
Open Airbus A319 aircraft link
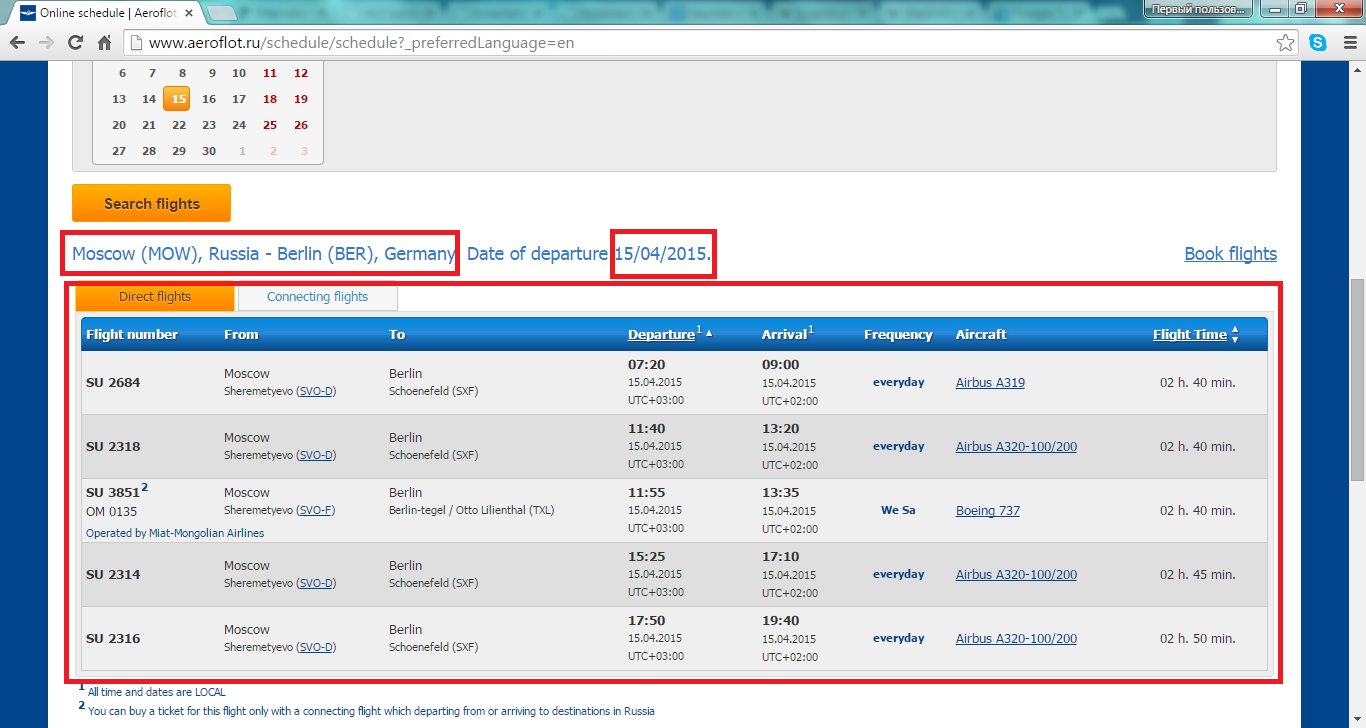point(990,382)
